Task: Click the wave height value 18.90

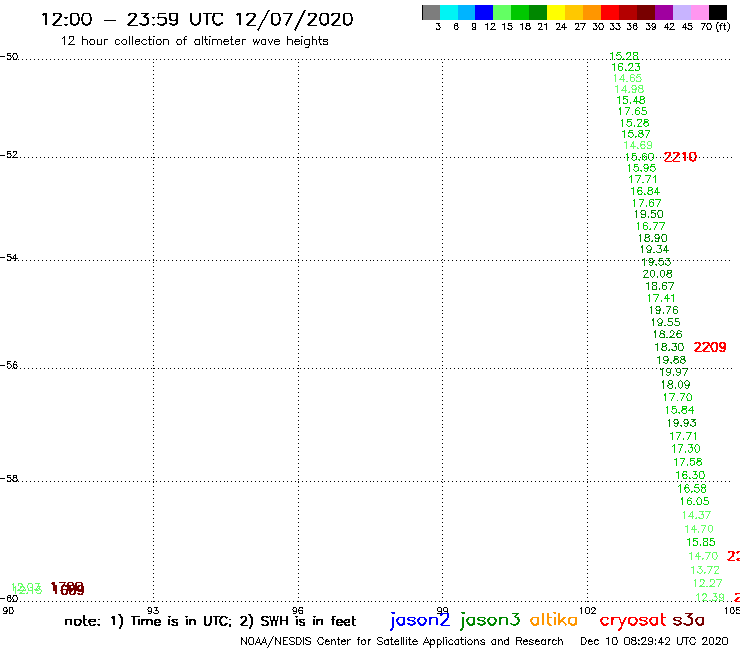Action: 653,238
